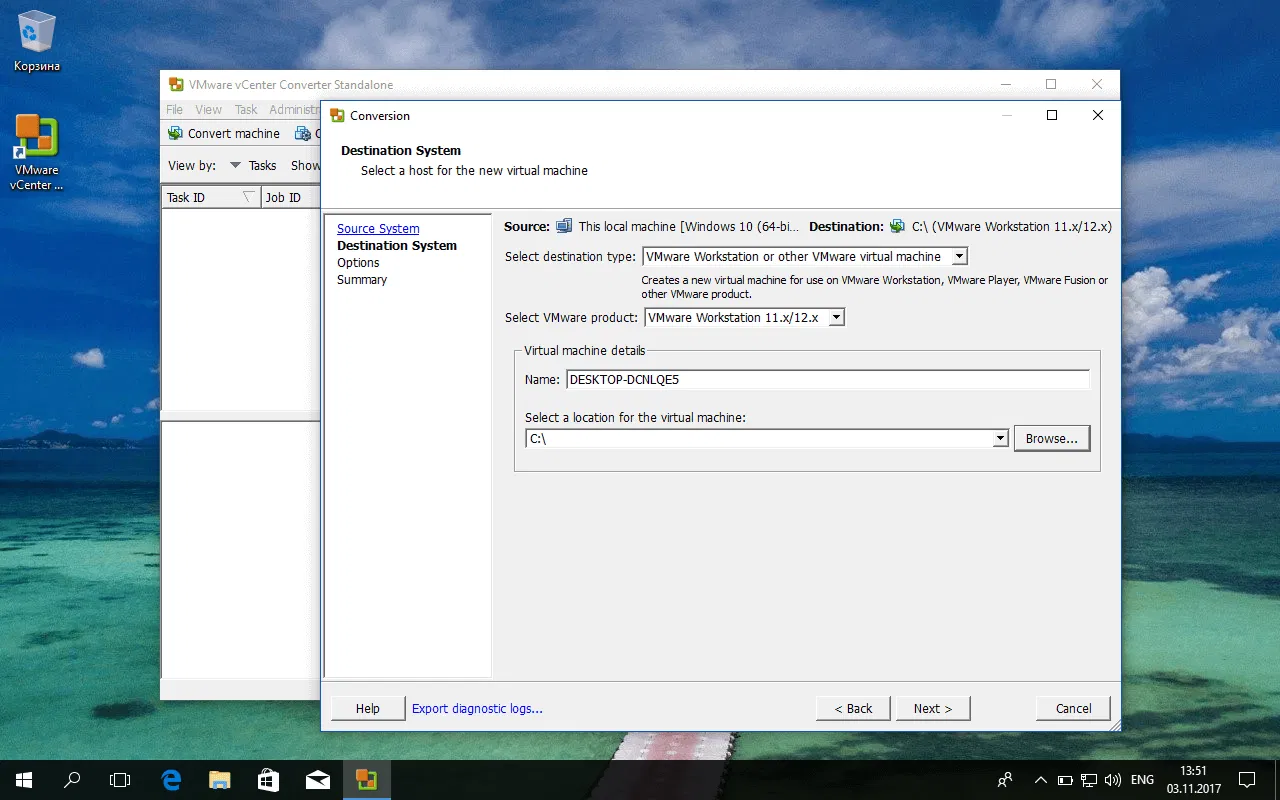Click the Next button

point(932,708)
